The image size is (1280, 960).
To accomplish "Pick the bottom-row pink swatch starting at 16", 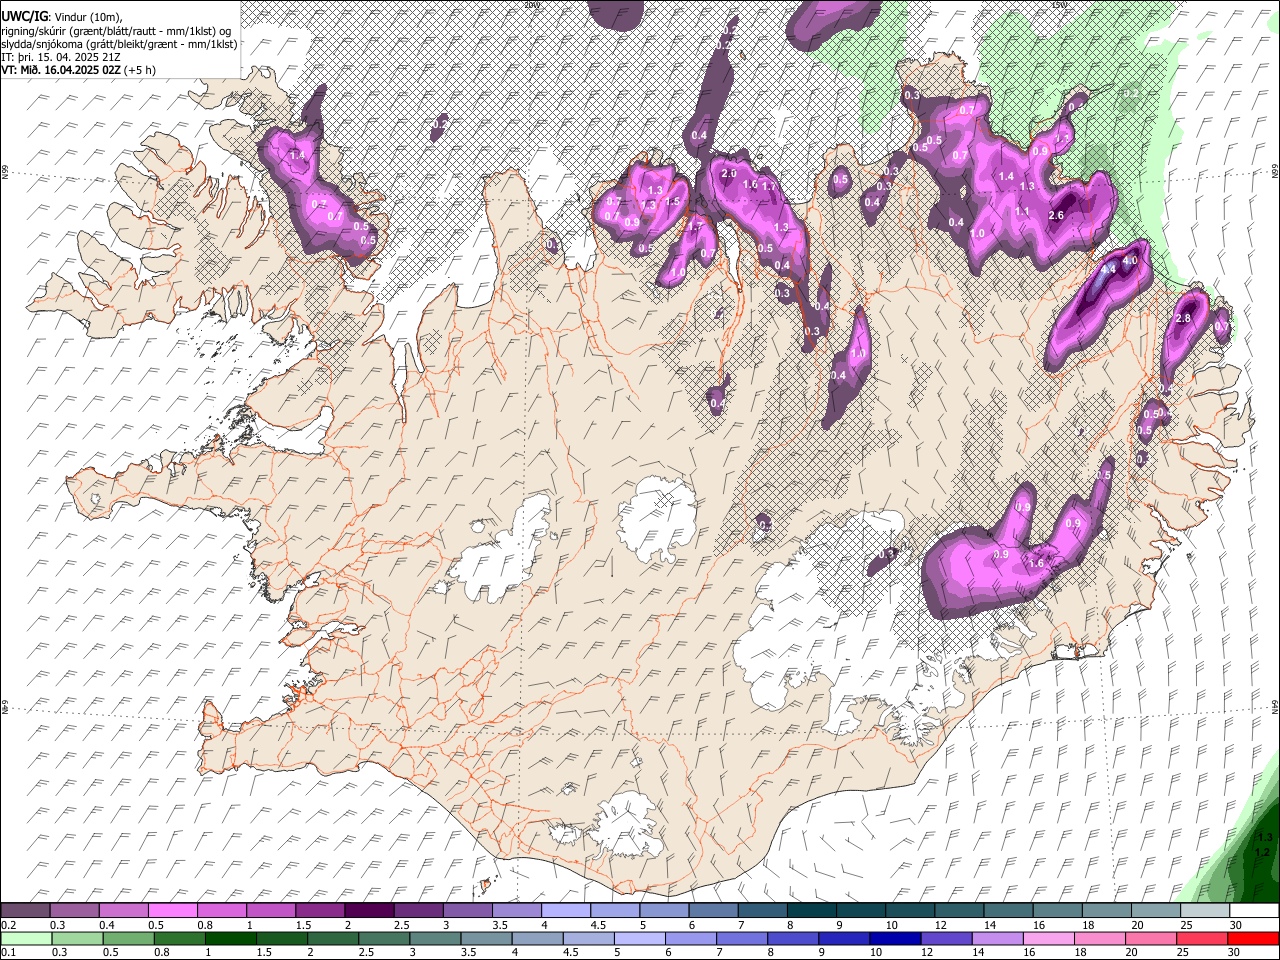I will 1047,938.
